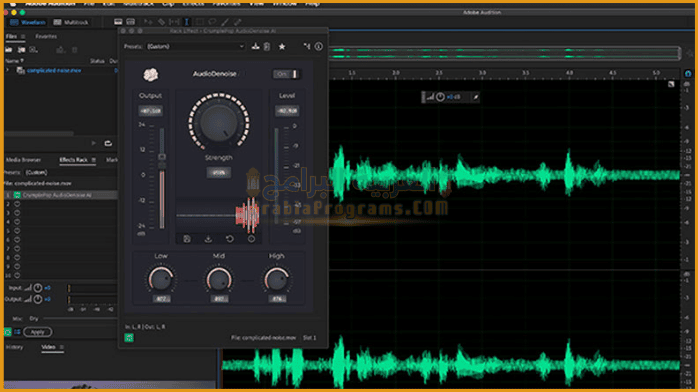Open channel map editor in Rack Effect window
Screen dimensions: 698x392
307,46
